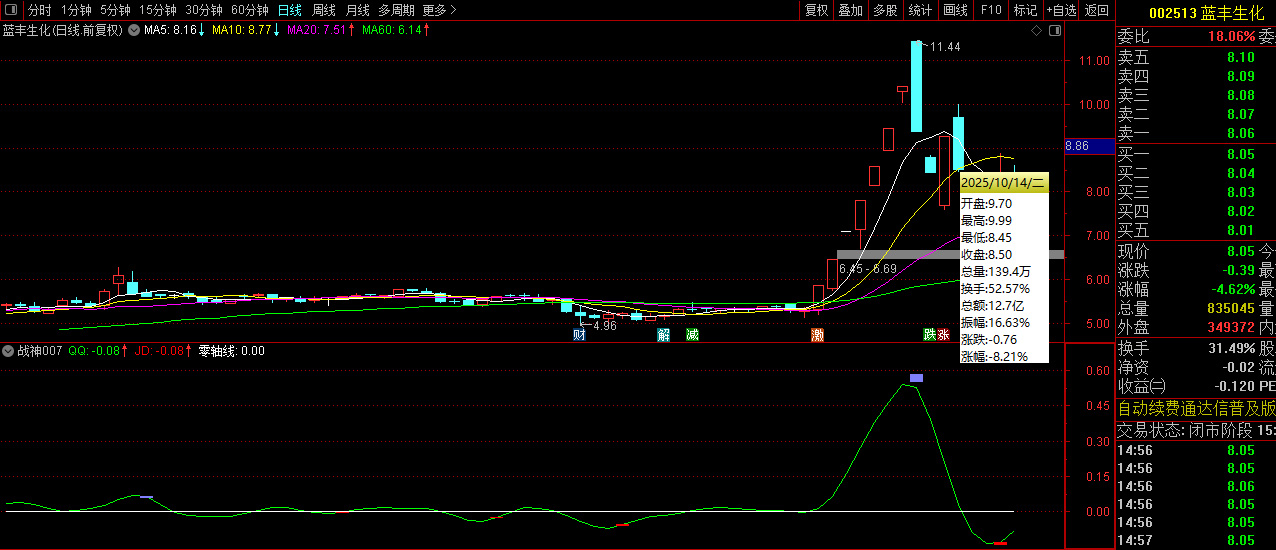Open the main chart indicator dropdown arrow
The height and width of the screenshot is (550, 1276).
(134, 31)
